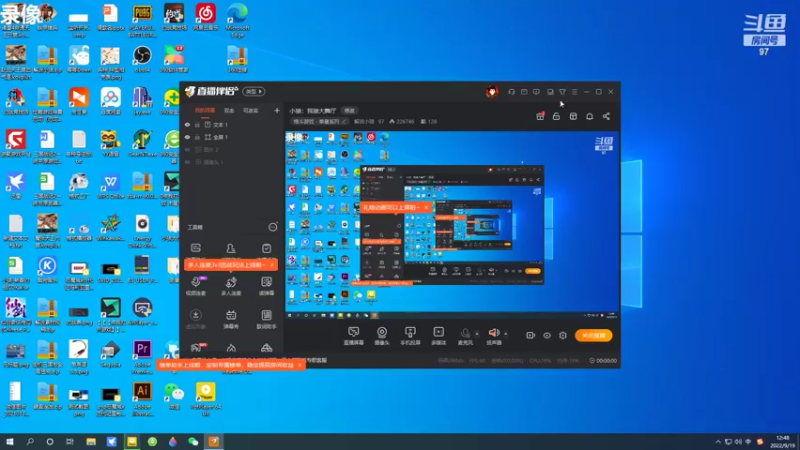Open 歌词助手 tool in toolbox
The height and width of the screenshot is (450, 800).
[x=266, y=319]
